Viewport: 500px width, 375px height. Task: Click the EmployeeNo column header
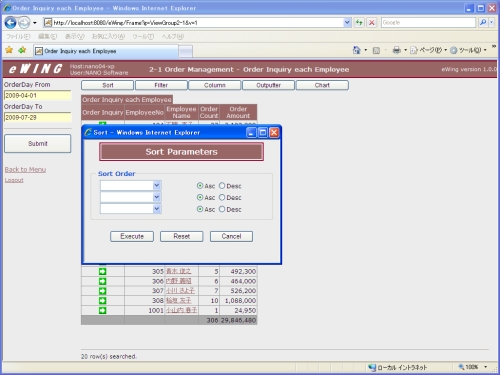(x=145, y=112)
